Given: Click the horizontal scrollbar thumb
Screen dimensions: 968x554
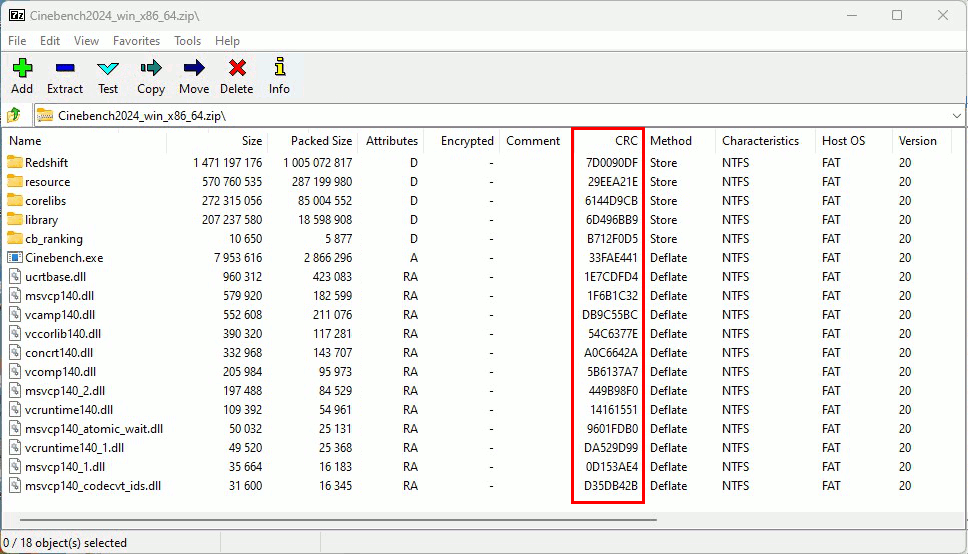Looking at the screenshot, I should point(338,520).
